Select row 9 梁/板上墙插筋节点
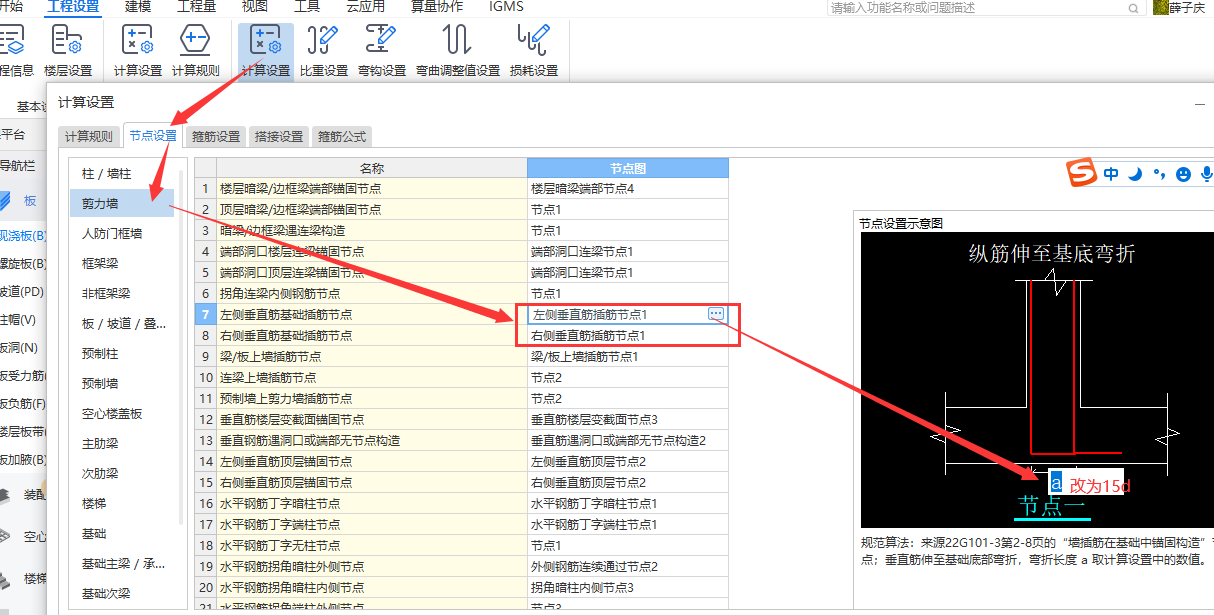The image size is (1214, 615). point(372,356)
